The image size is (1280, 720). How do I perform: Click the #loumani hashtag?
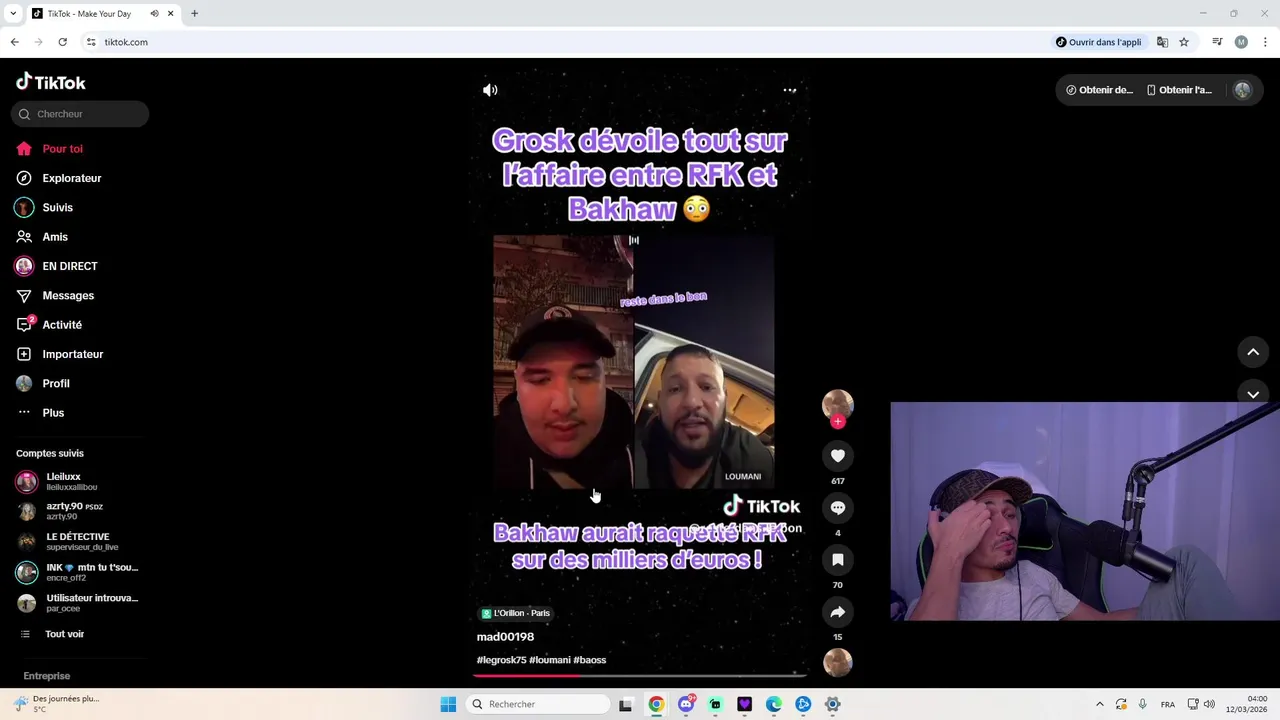(x=550, y=660)
